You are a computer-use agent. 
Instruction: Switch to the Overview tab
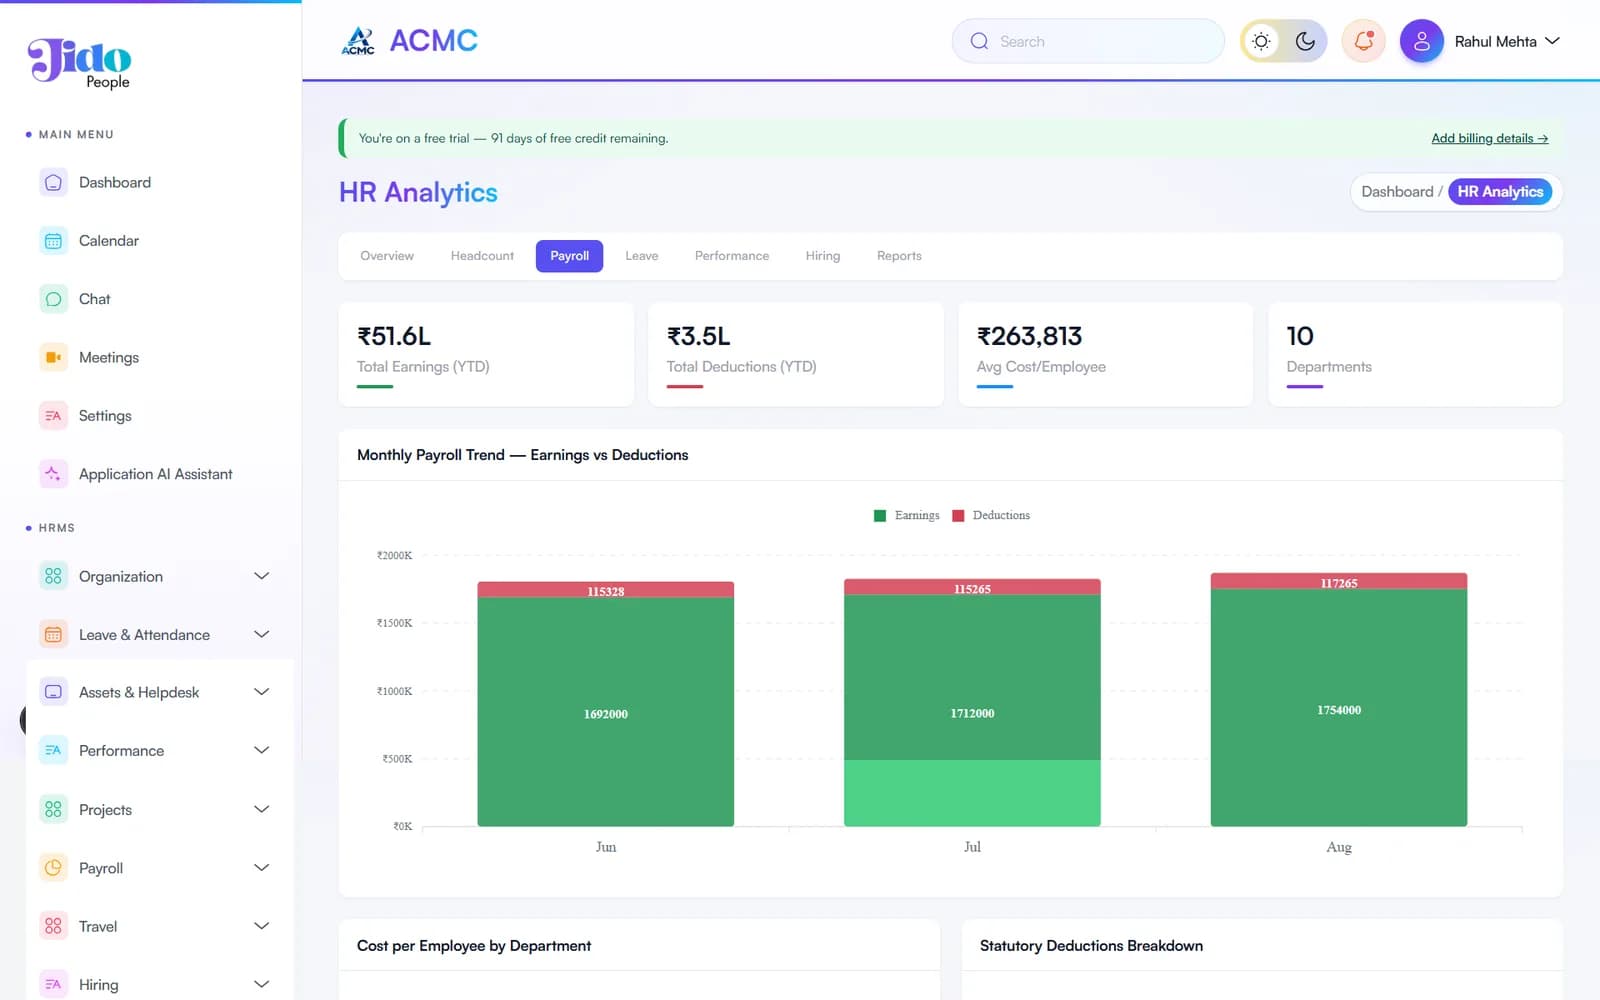point(387,256)
